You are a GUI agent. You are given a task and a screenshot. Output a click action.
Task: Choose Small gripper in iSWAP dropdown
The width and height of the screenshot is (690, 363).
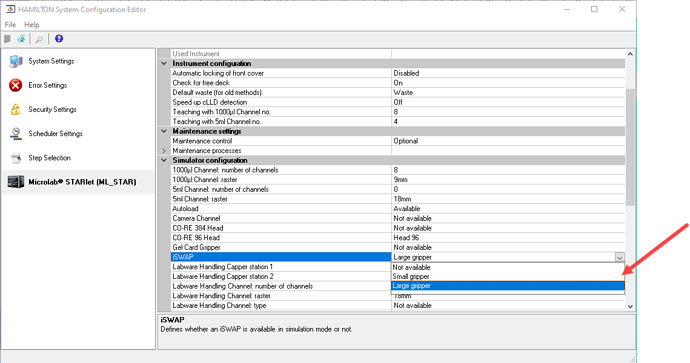pyautogui.click(x=508, y=276)
